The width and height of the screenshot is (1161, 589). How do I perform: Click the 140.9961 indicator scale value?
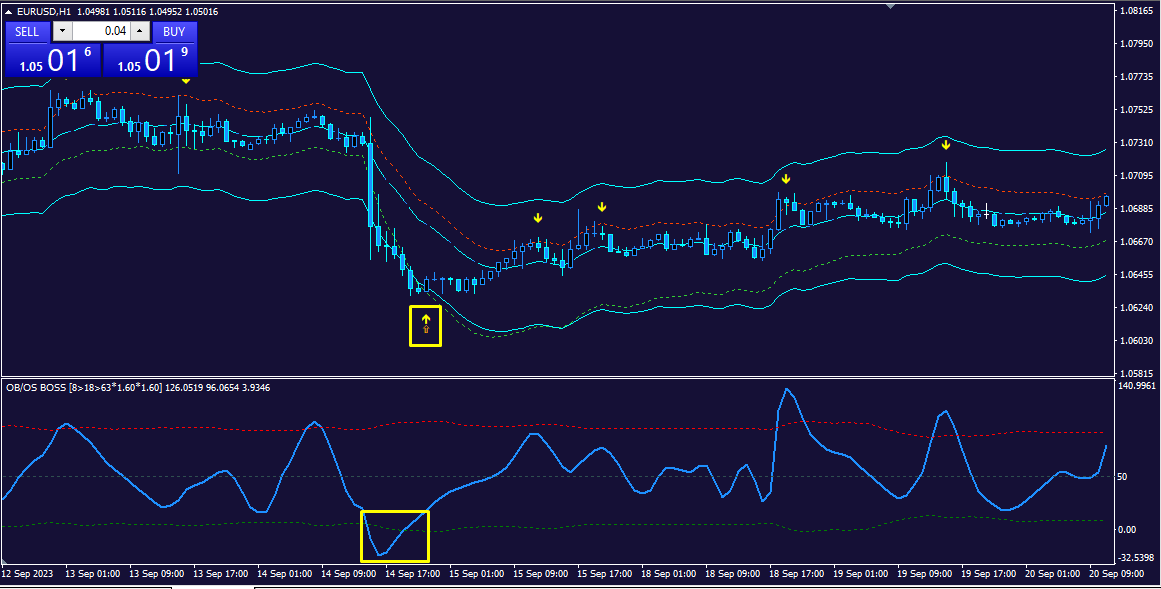[1138, 386]
